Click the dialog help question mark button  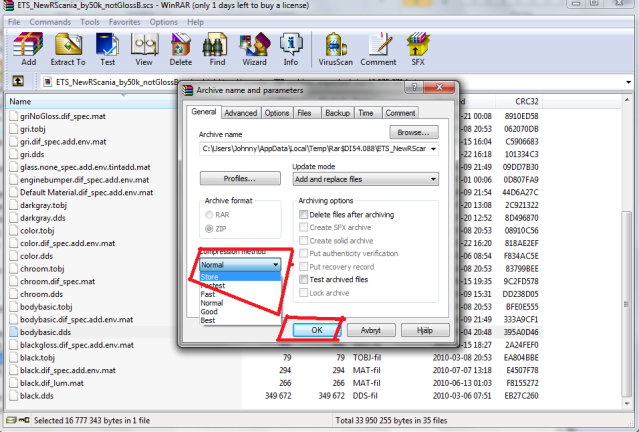pyautogui.click(x=414, y=87)
